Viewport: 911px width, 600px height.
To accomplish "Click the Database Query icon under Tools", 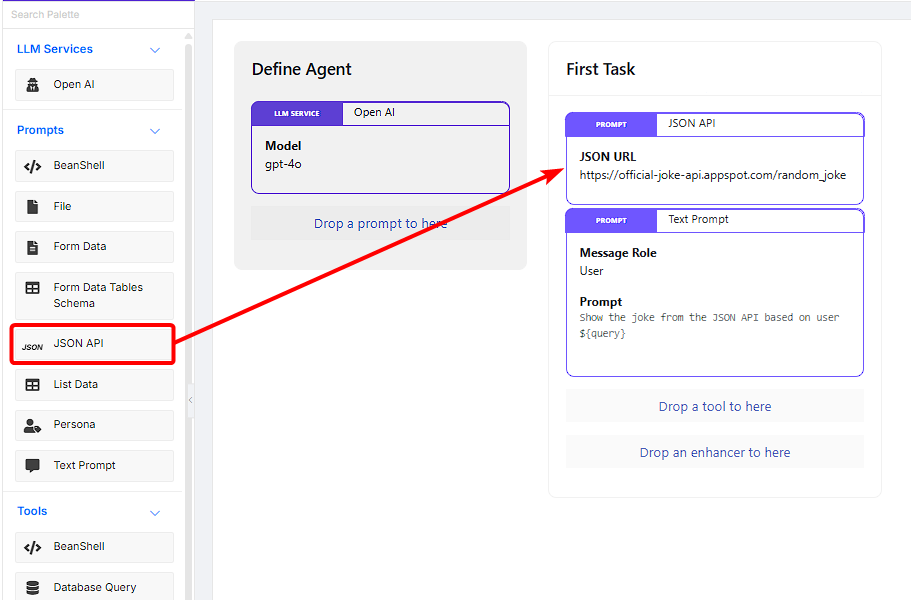I will [33, 588].
